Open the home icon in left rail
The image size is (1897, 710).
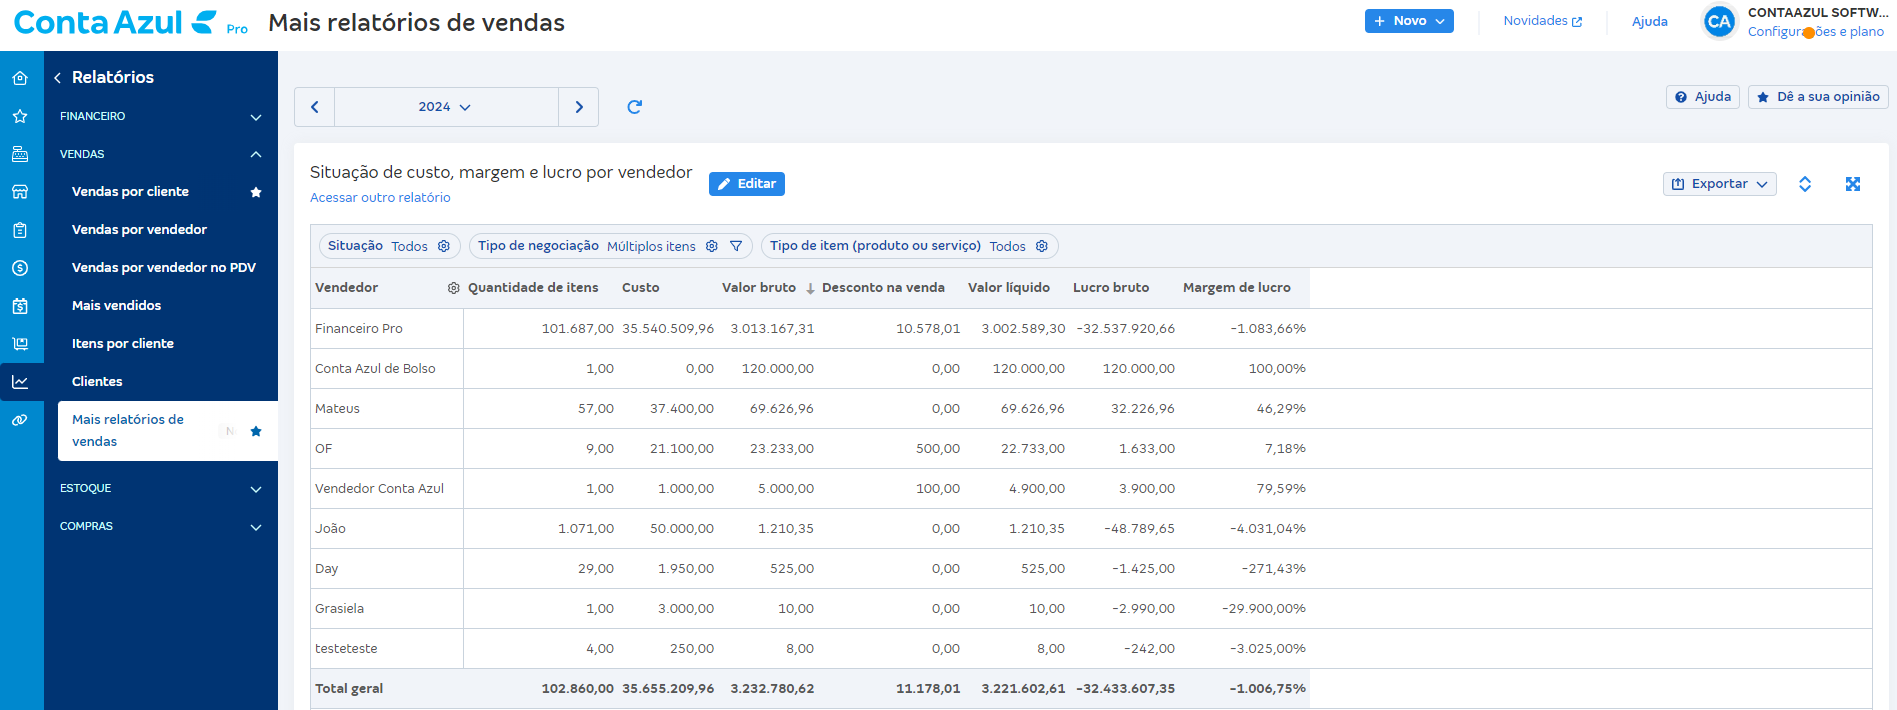pyautogui.click(x=20, y=78)
